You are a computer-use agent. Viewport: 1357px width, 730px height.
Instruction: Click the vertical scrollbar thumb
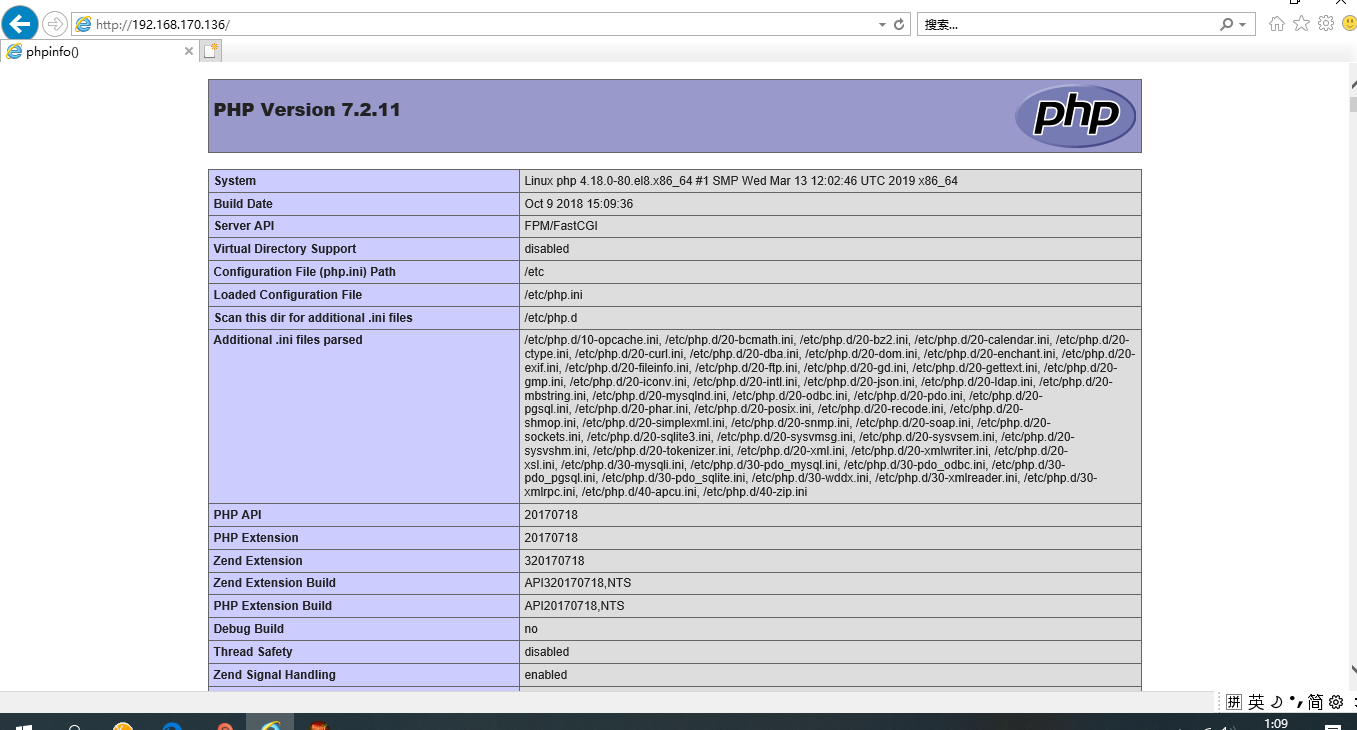1352,103
